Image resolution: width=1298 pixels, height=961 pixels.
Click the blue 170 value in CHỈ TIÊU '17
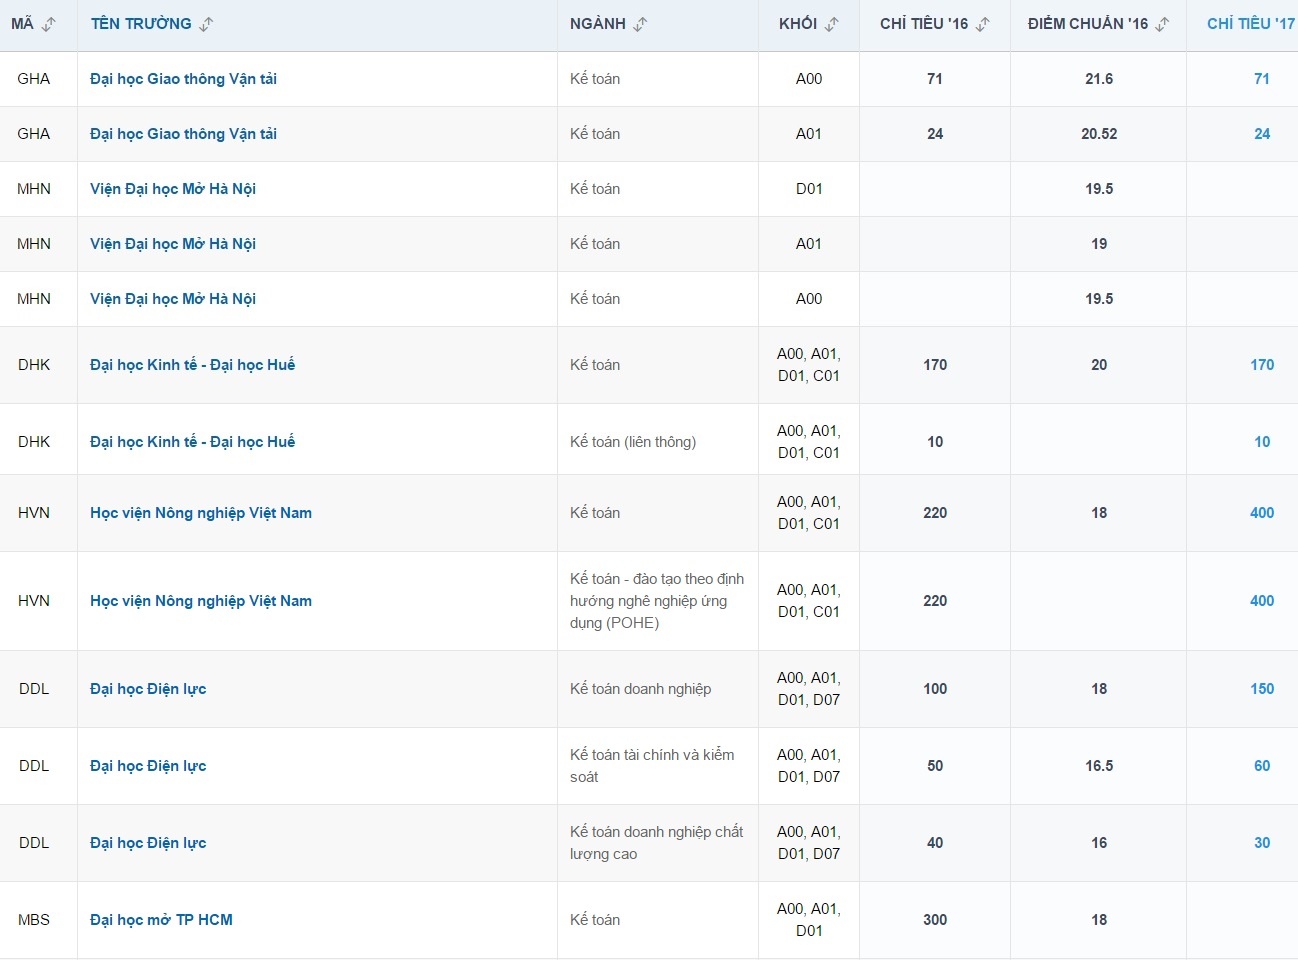(x=1262, y=365)
